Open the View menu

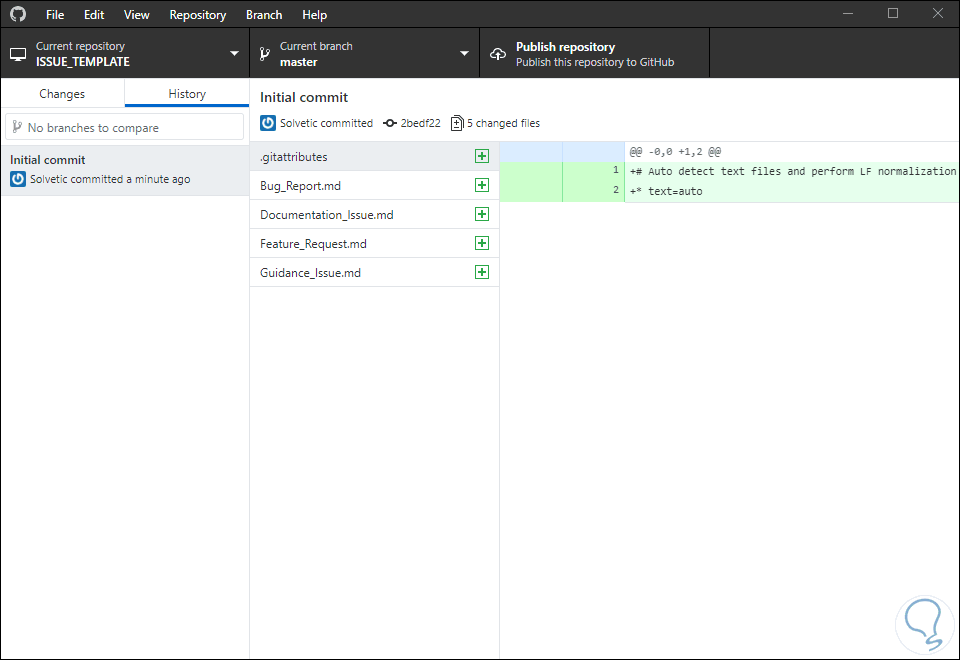(137, 15)
